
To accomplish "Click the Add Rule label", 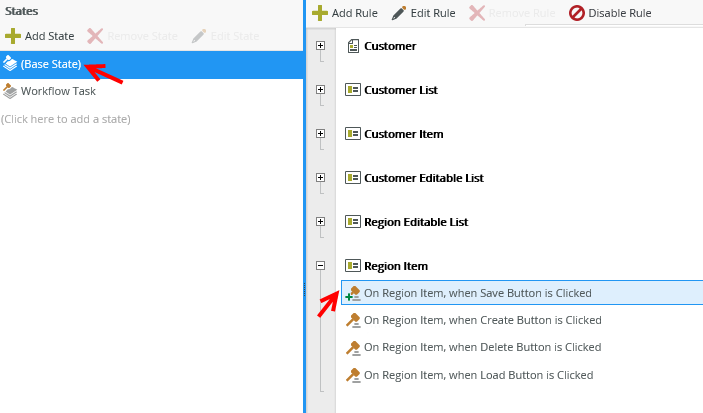I will click(x=355, y=13).
